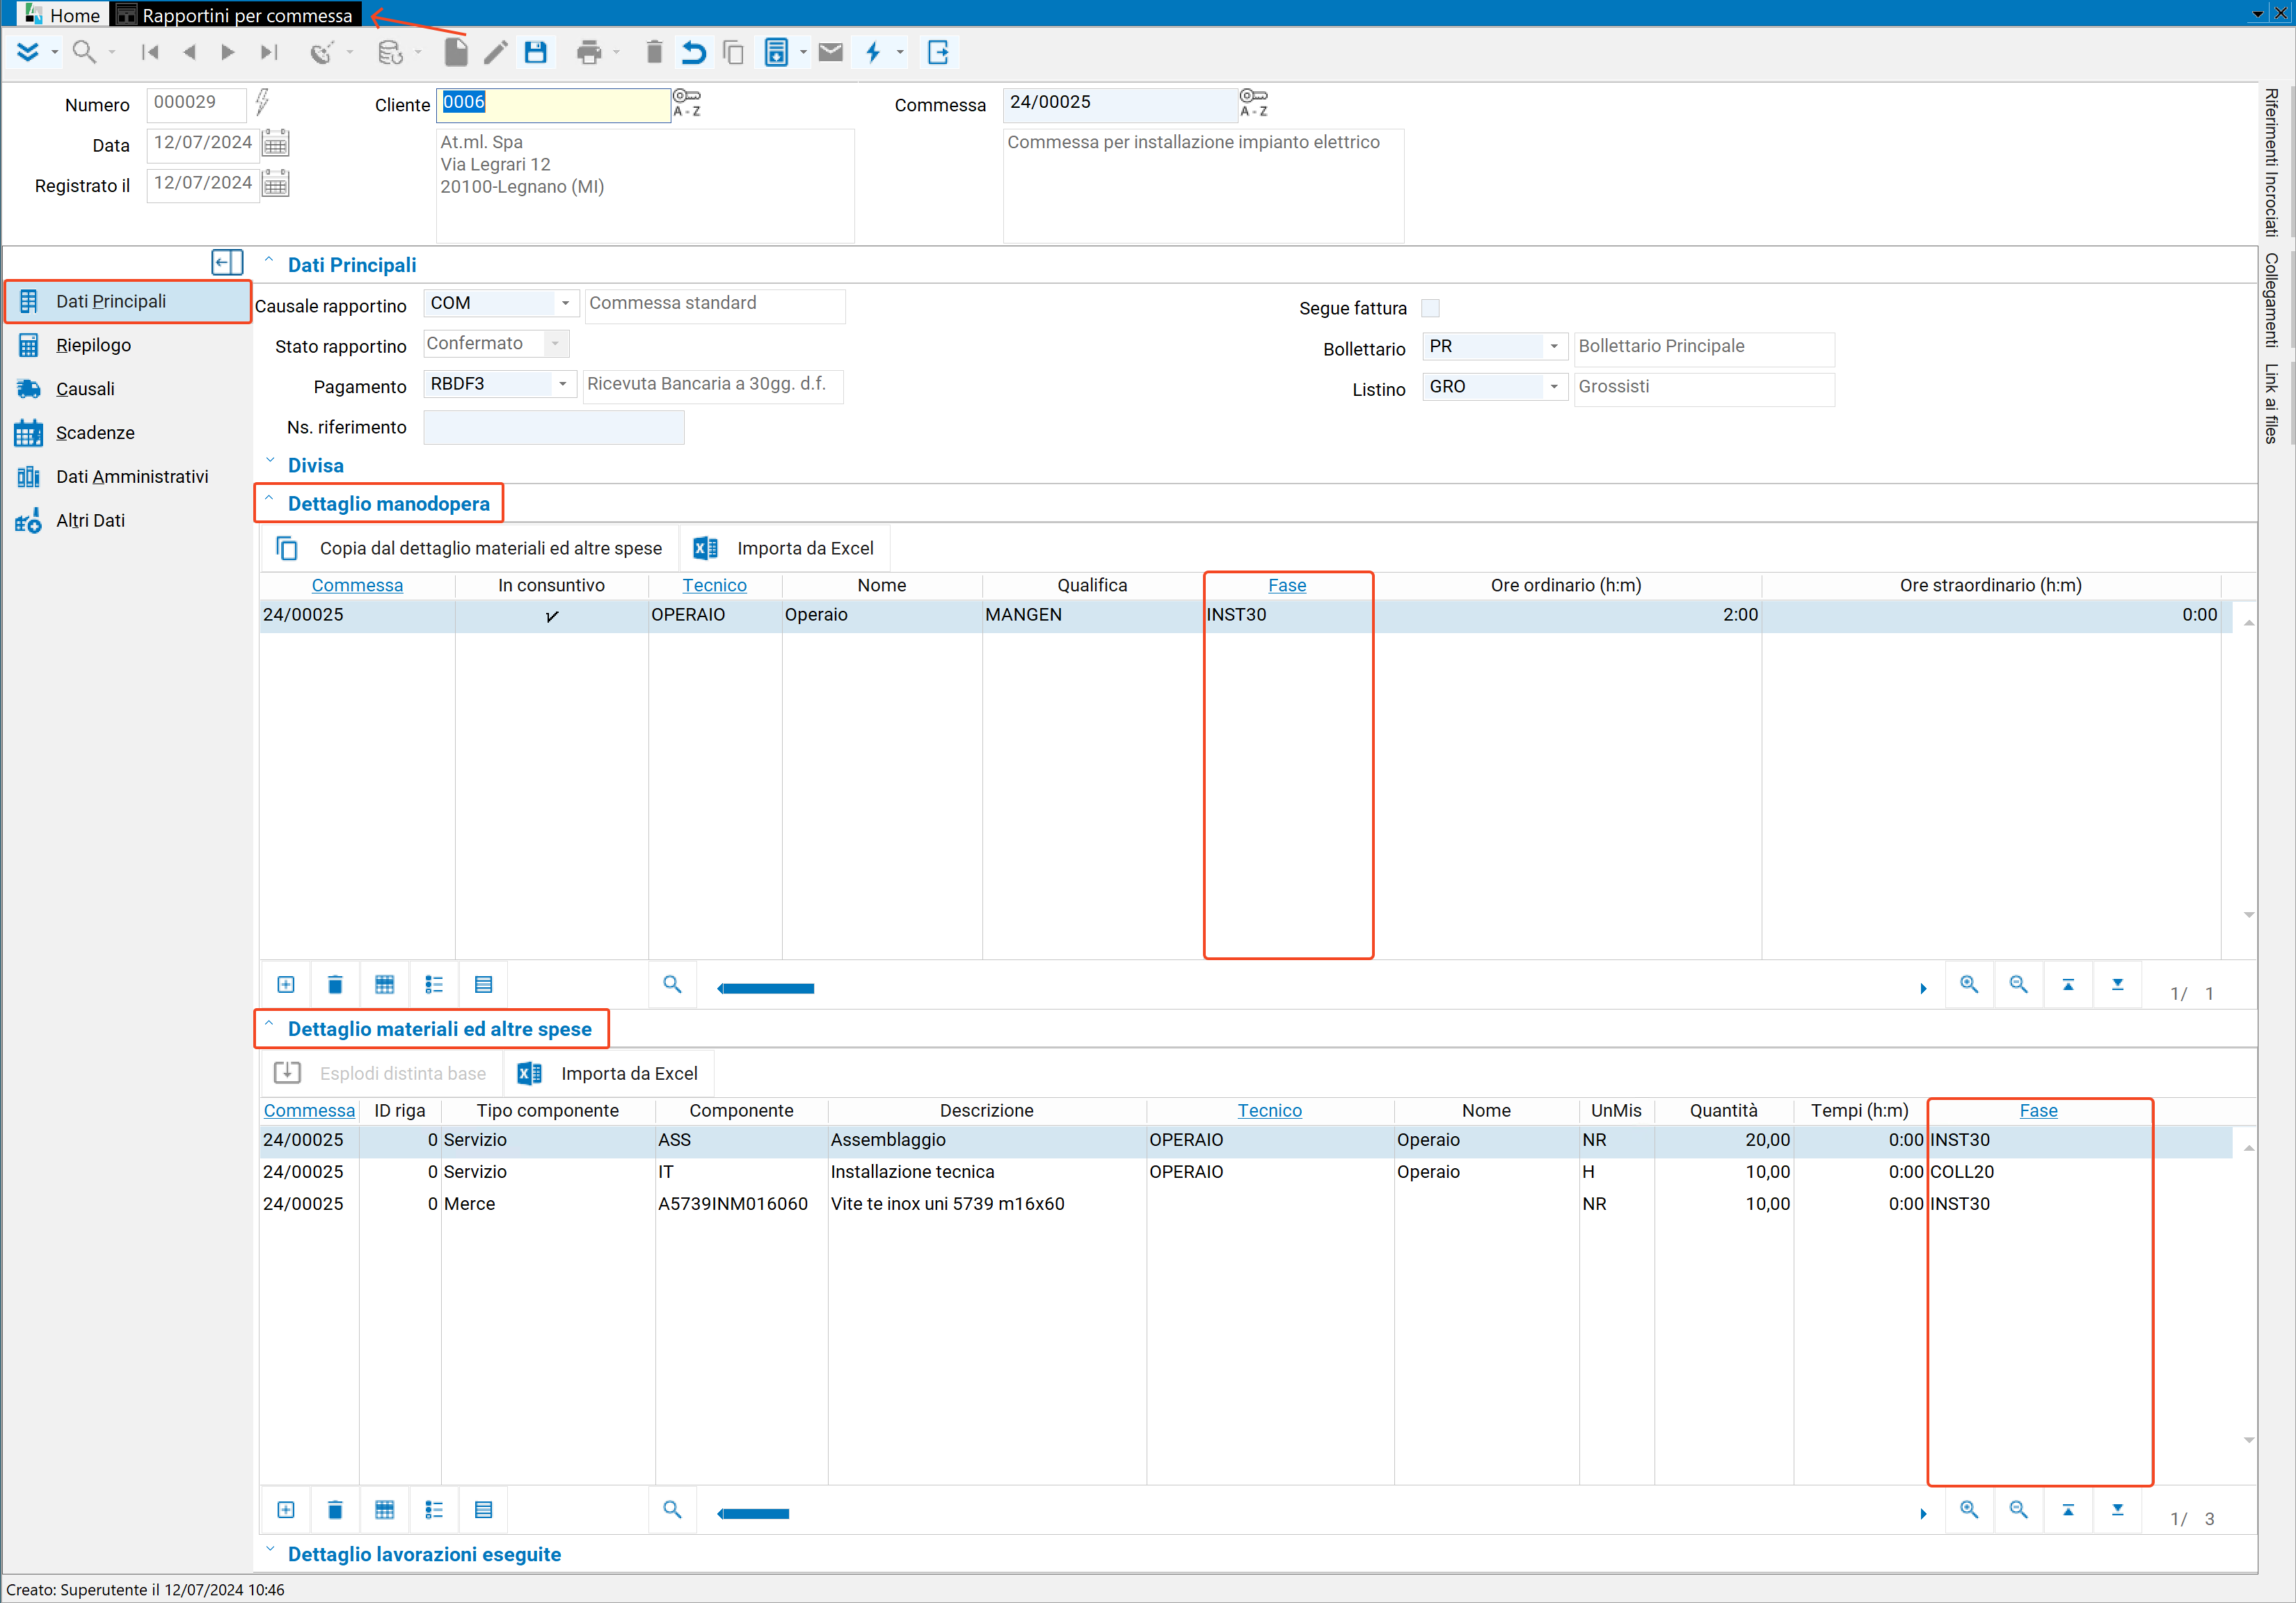Image resolution: width=2296 pixels, height=1603 pixels.
Task: Click the Save floppy disk icon
Action: click(x=536, y=52)
